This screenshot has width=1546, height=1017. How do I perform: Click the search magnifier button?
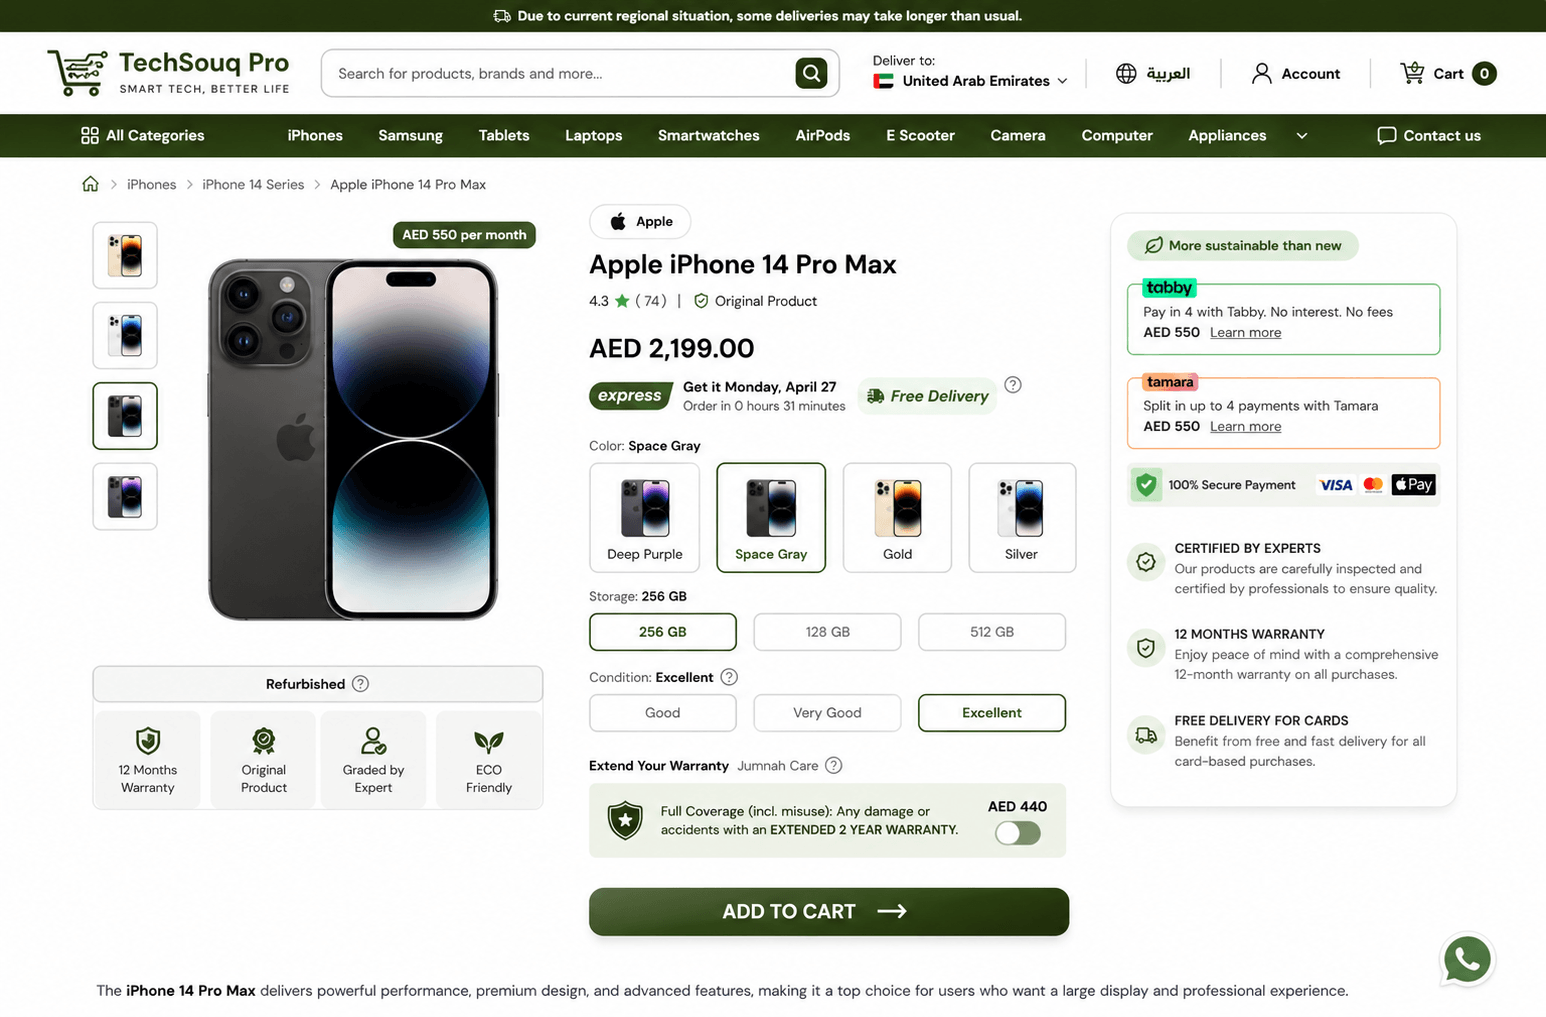point(811,73)
